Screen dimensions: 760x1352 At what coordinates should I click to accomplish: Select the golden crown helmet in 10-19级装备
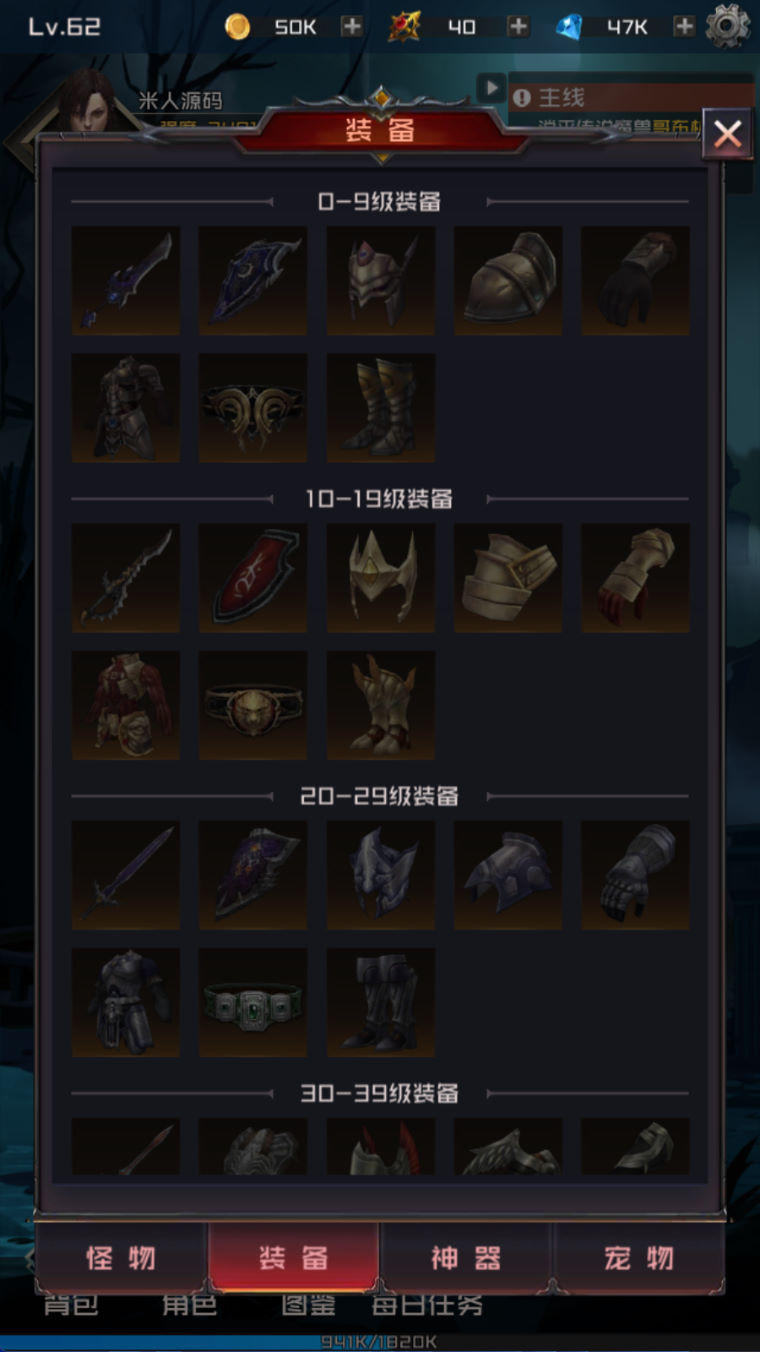(x=381, y=578)
